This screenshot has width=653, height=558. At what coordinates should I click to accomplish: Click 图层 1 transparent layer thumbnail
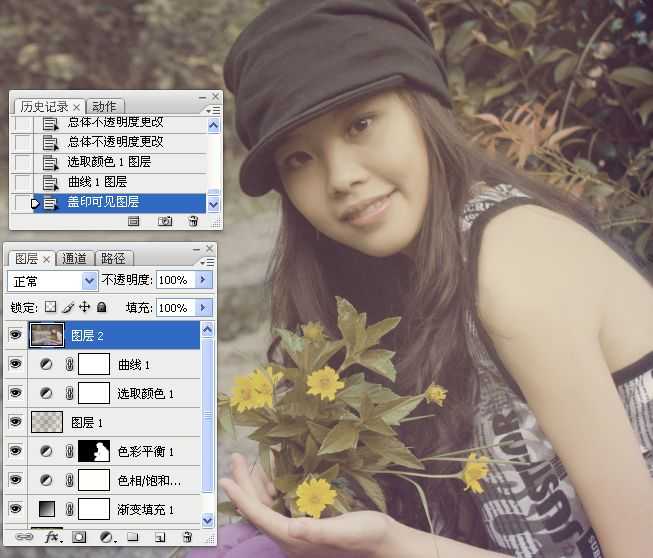point(47,422)
